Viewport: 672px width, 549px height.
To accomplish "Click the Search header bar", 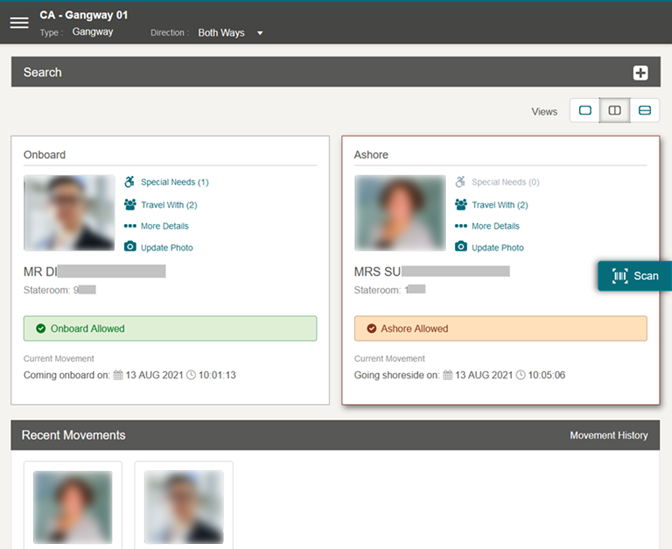I will 336,72.
